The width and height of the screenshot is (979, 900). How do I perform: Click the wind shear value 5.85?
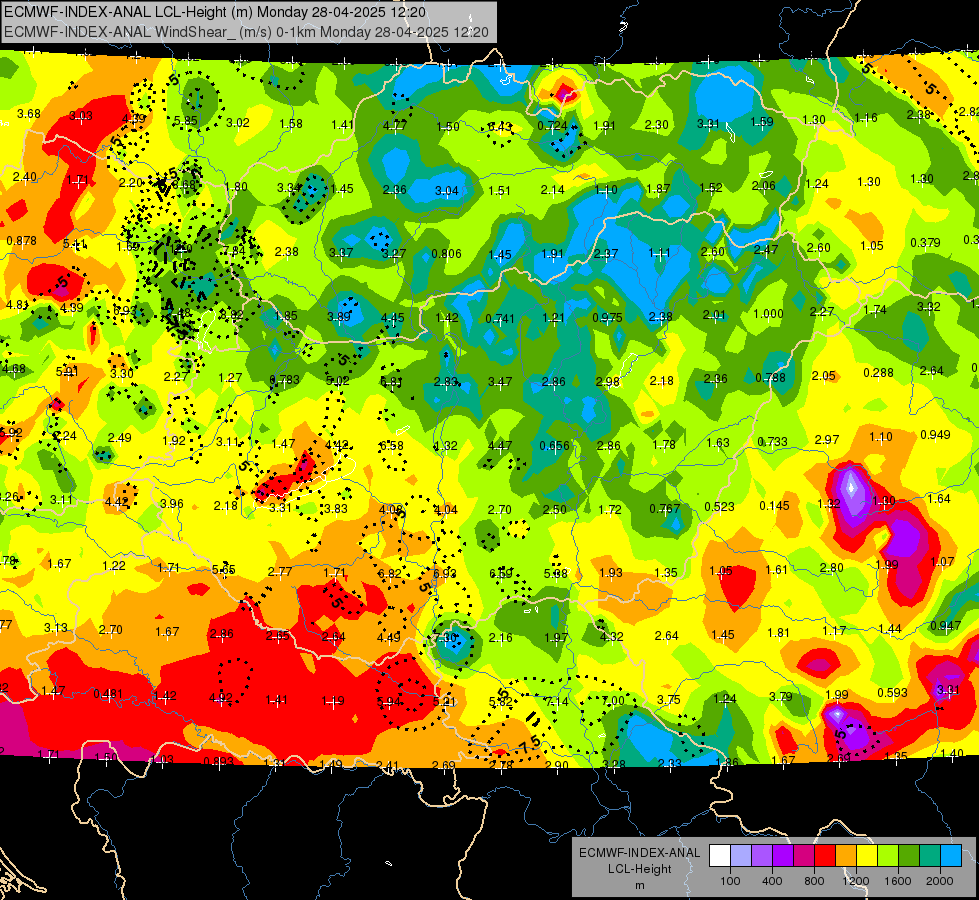pos(185,121)
